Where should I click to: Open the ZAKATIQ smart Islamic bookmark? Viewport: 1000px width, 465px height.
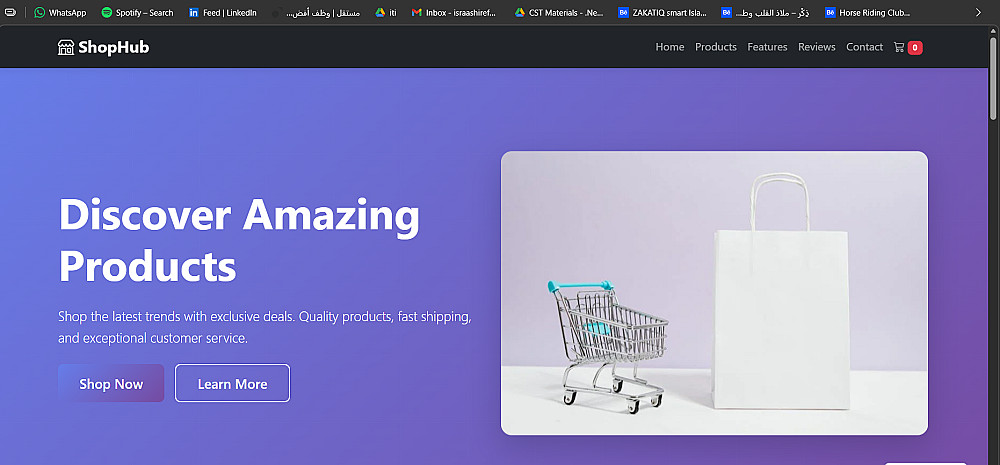[663, 12]
